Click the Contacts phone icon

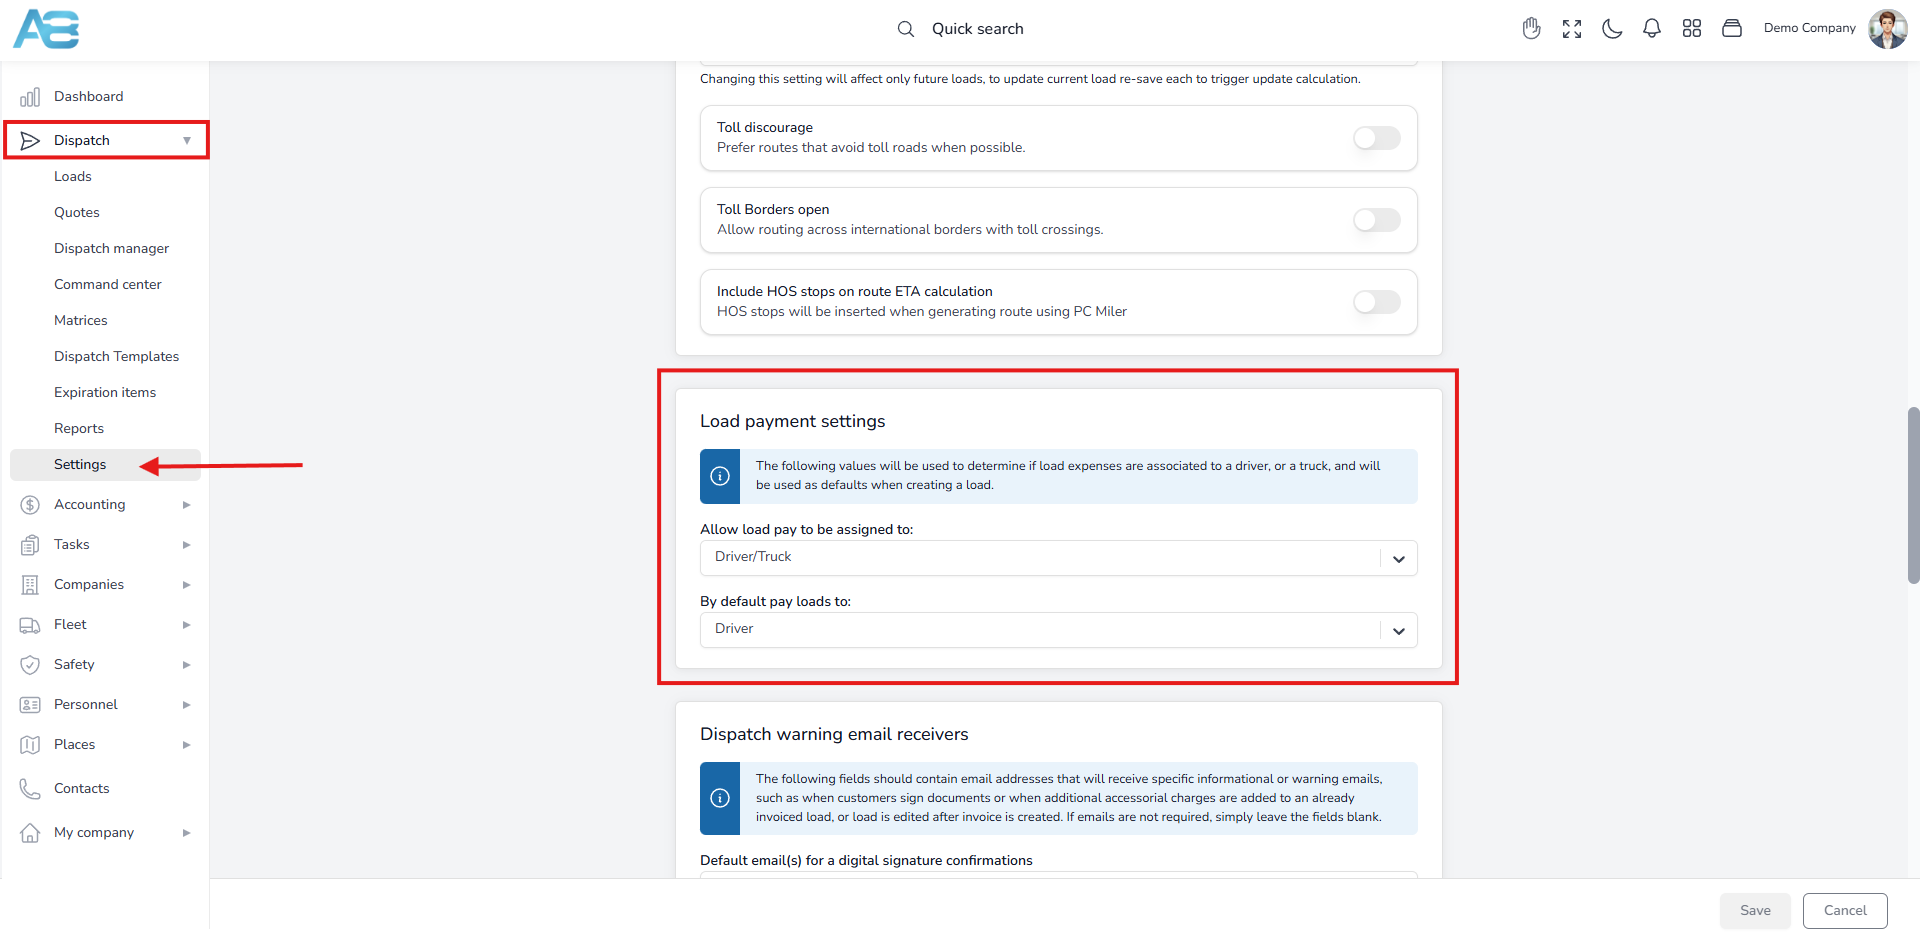click(x=30, y=789)
